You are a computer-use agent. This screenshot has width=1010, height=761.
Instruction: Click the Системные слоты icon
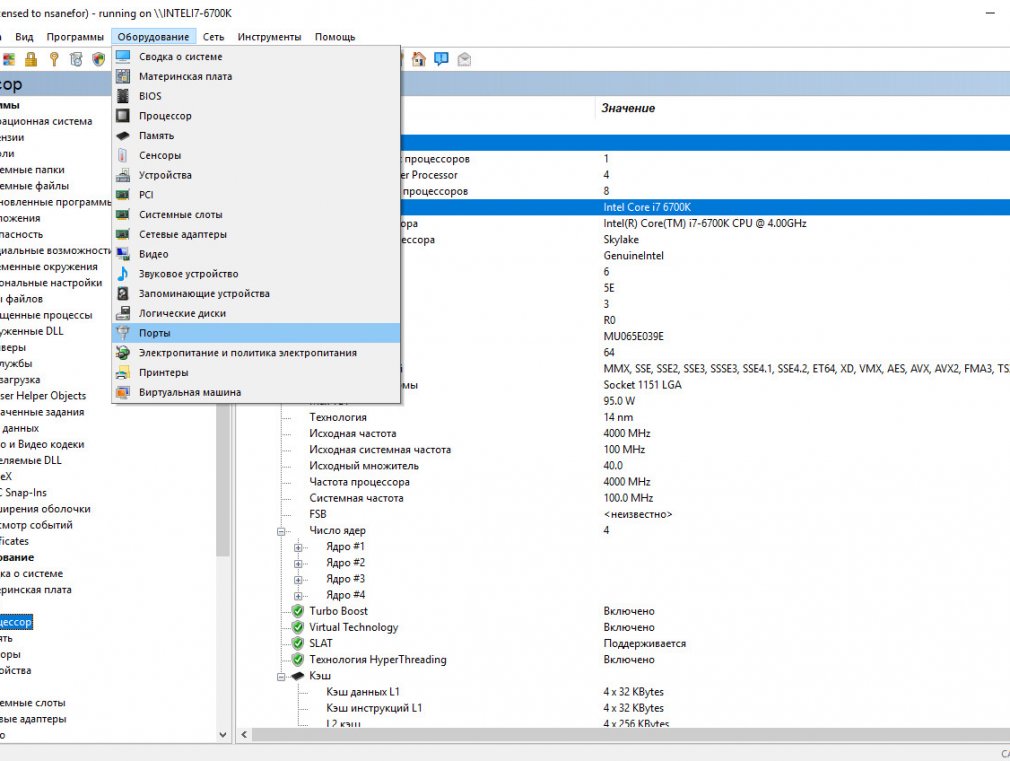123,215
